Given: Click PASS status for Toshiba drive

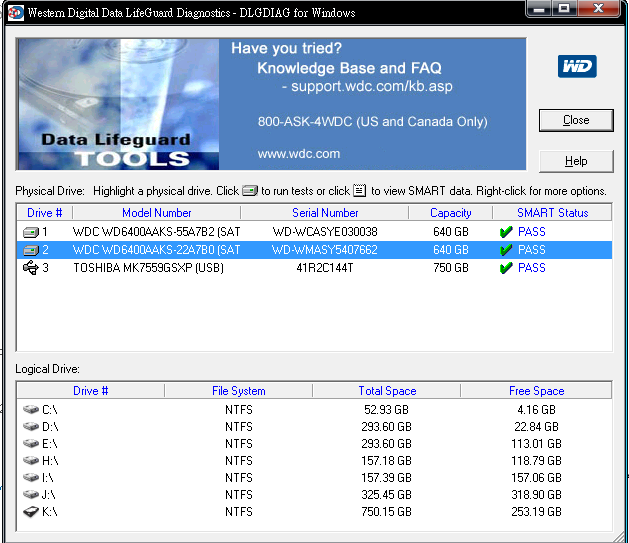Looking at the screenshot, I should tap(532, 267).
